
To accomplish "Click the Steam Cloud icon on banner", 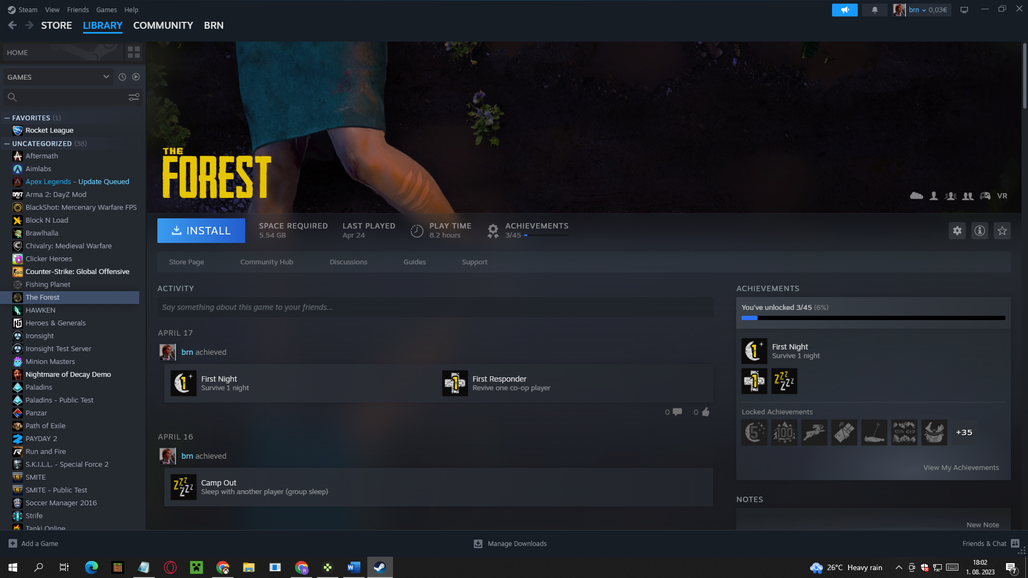I will [917, 195].
